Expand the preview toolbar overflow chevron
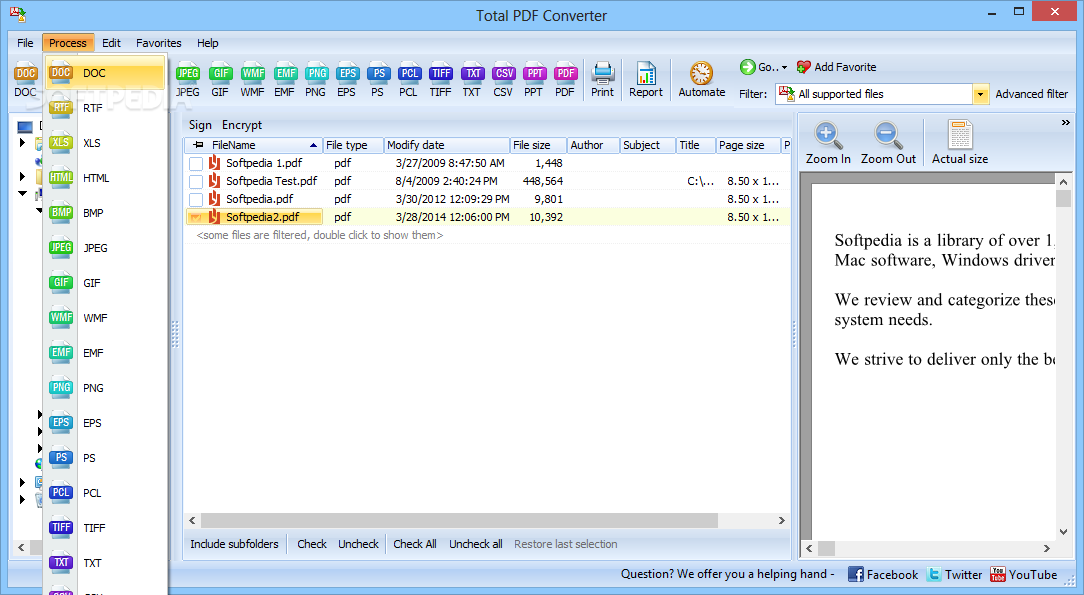 (x=1065, y=123)
